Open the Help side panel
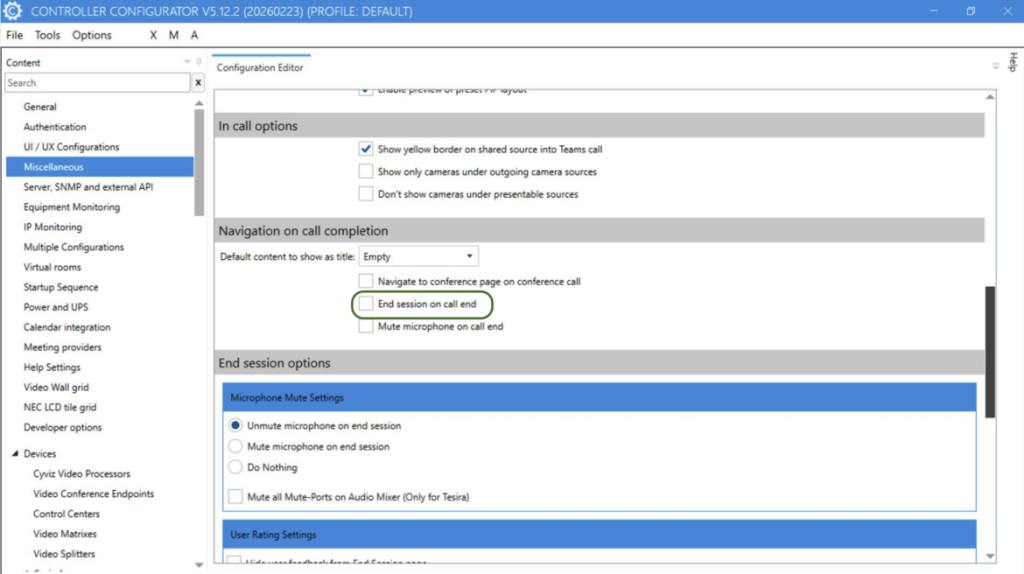1024x574 pixels. click(1012, 60)
